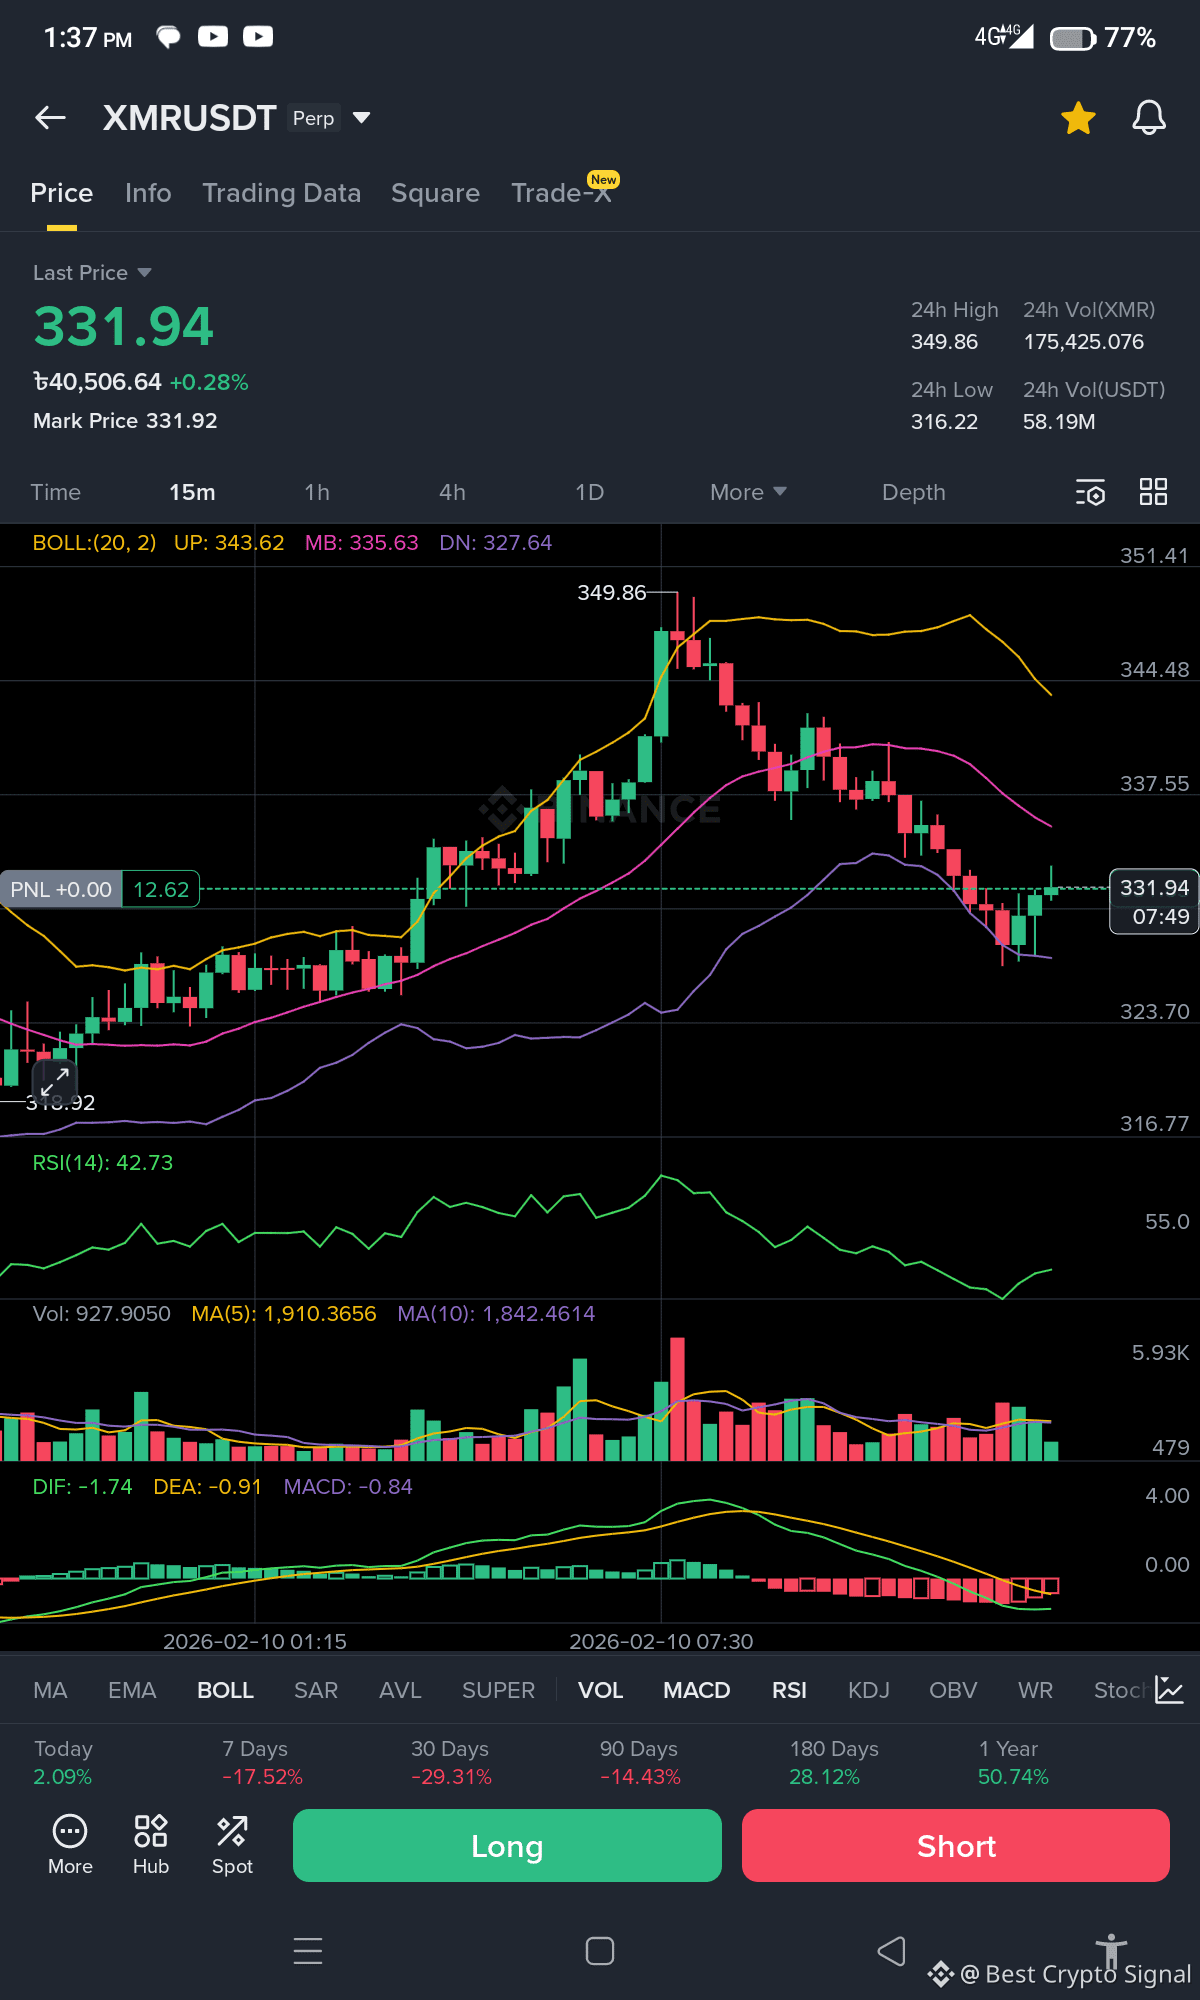
Task: Tap the PNL +0.00 position label
Action: point(61,889)
